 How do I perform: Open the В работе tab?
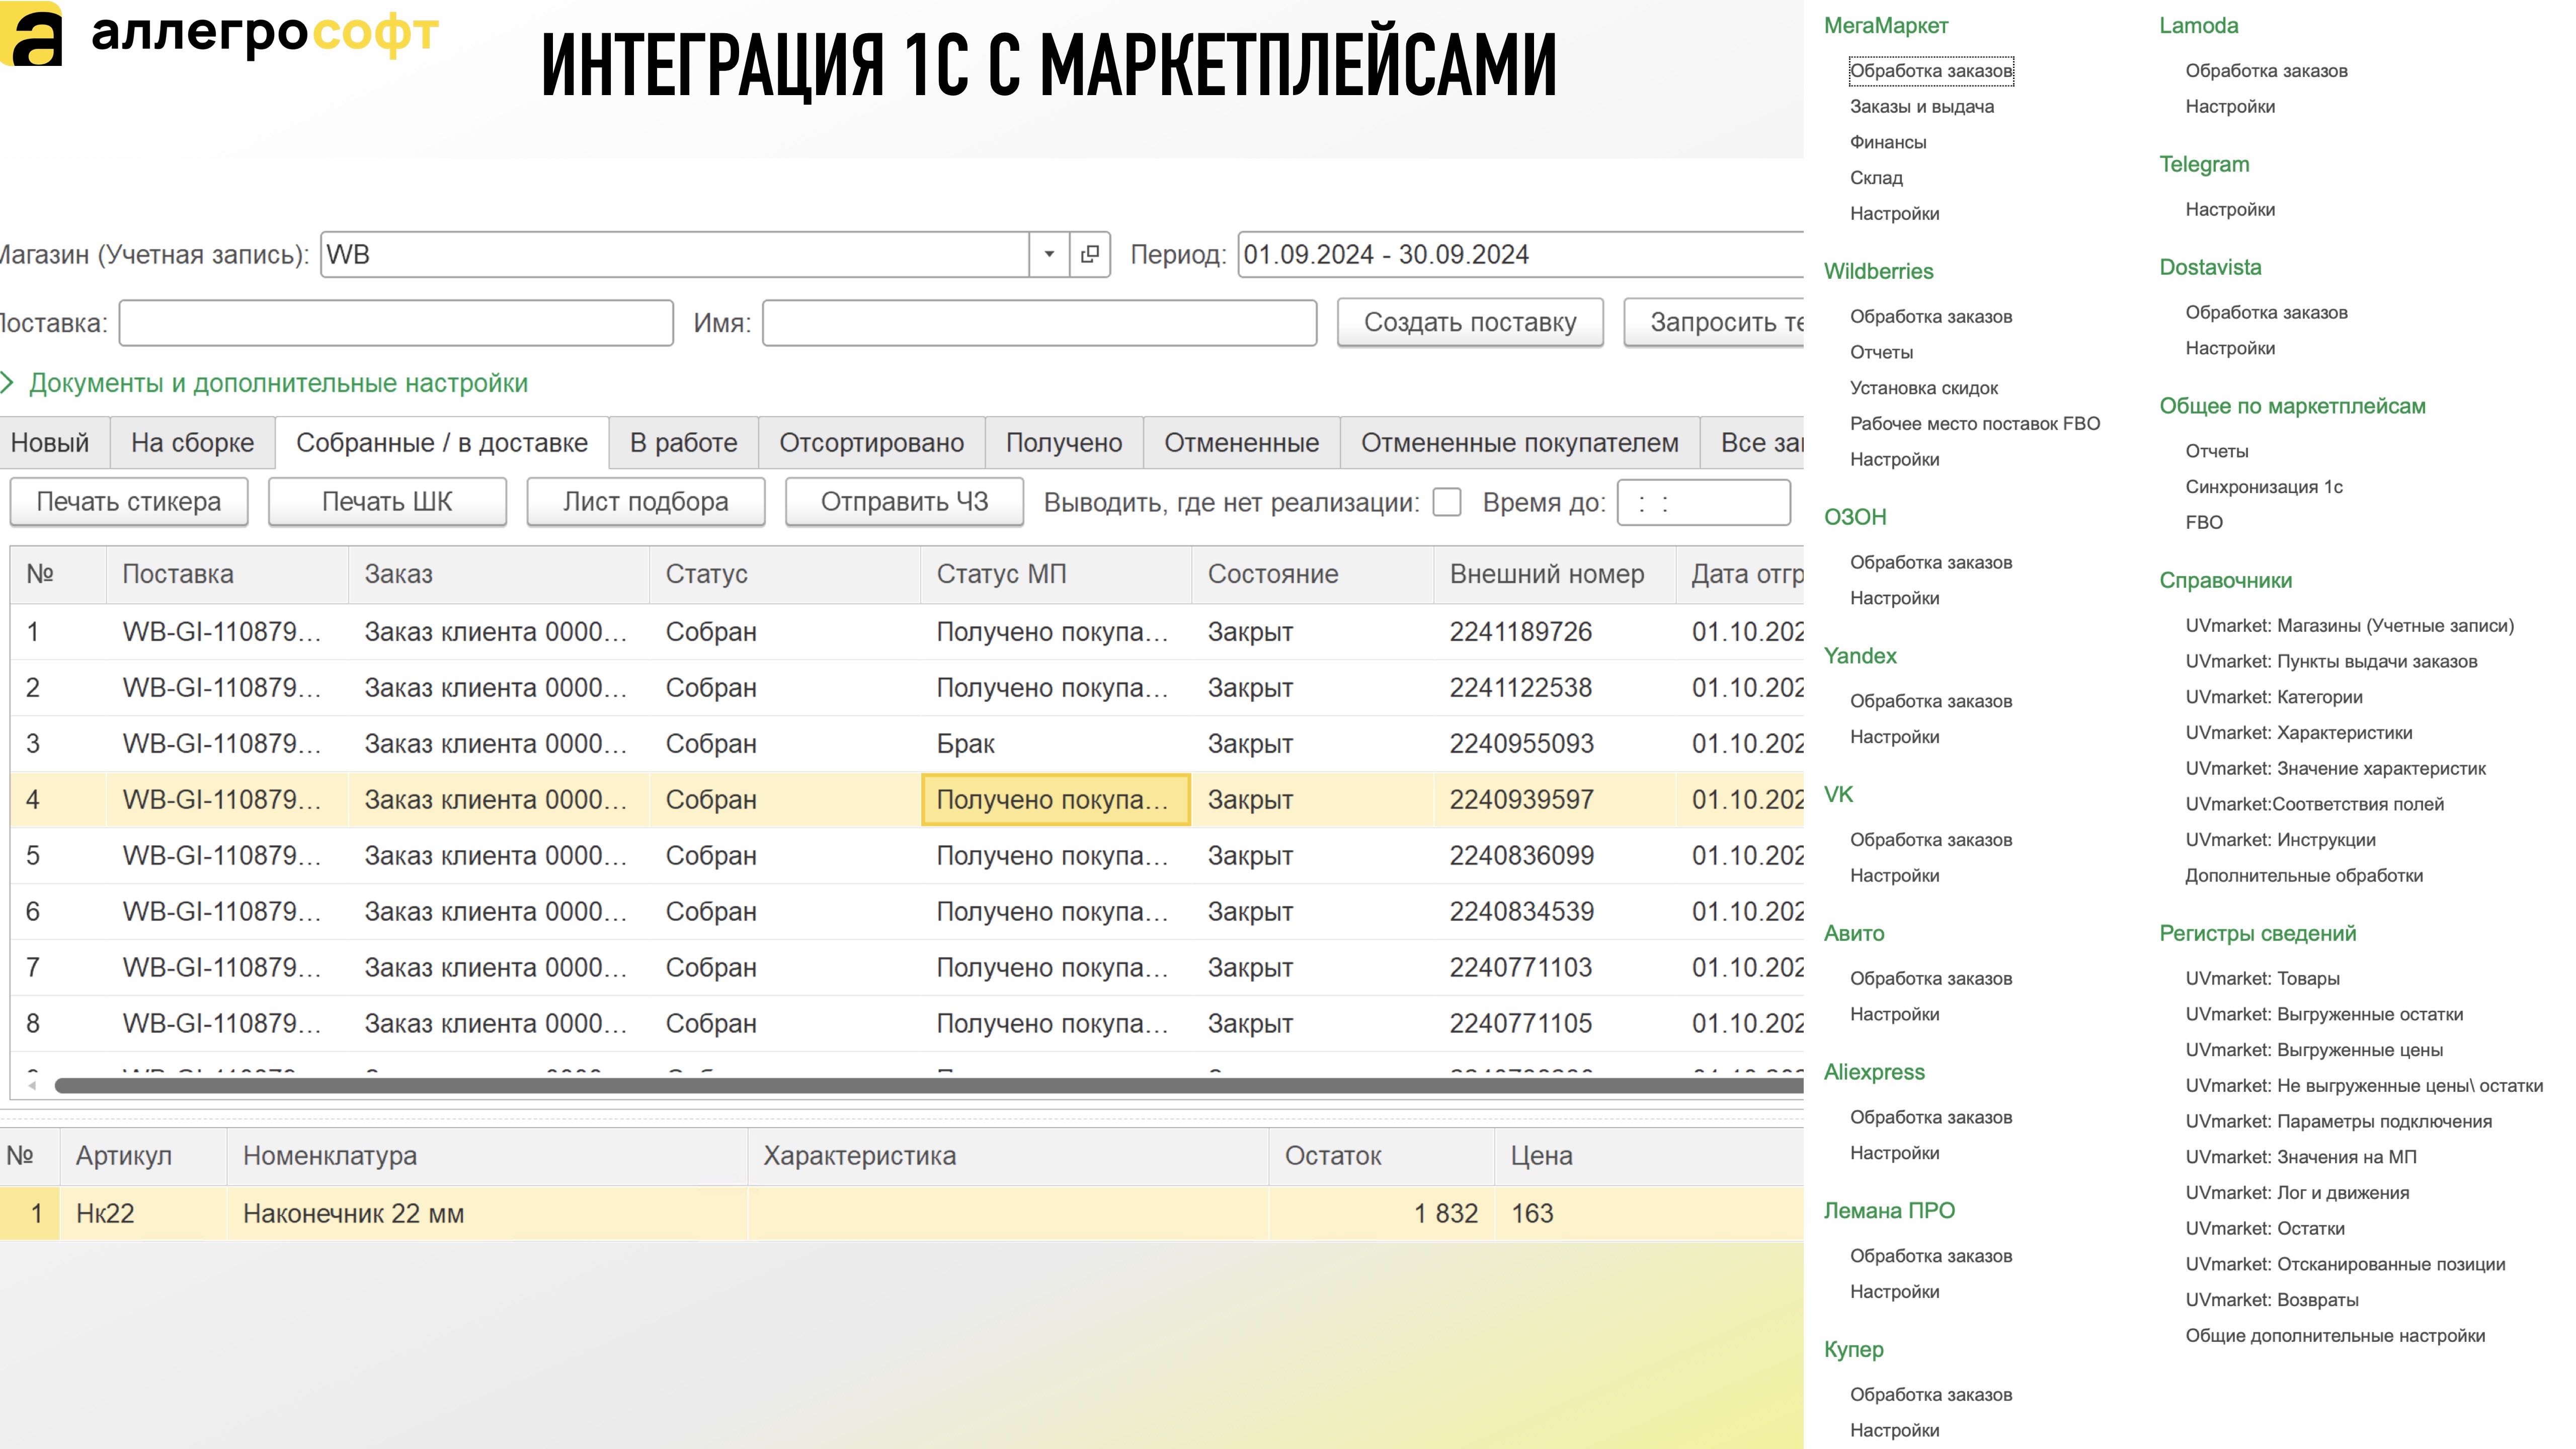pyautogui.click(x=683, y=443)
